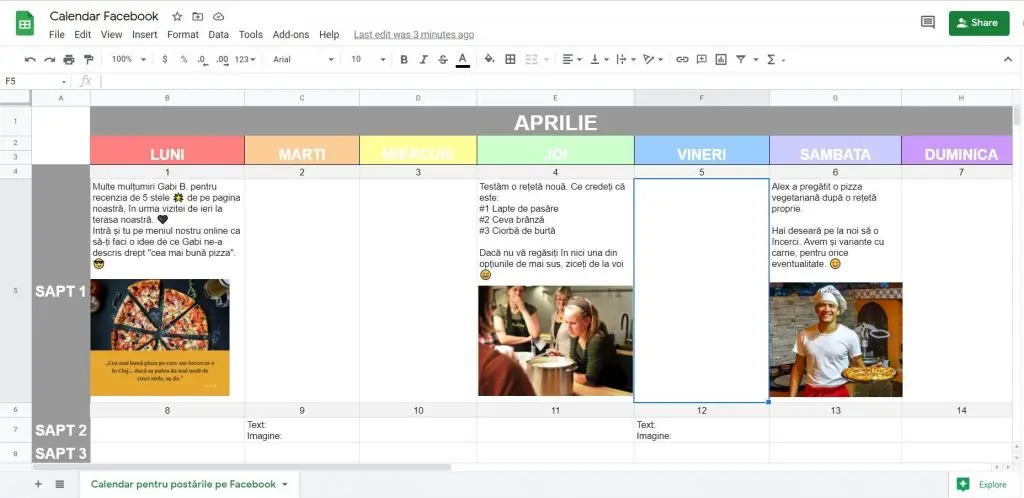Click the merge cells icon
Image resolution: width=1024 pixels, height=498 pixels.
(531, 59)
